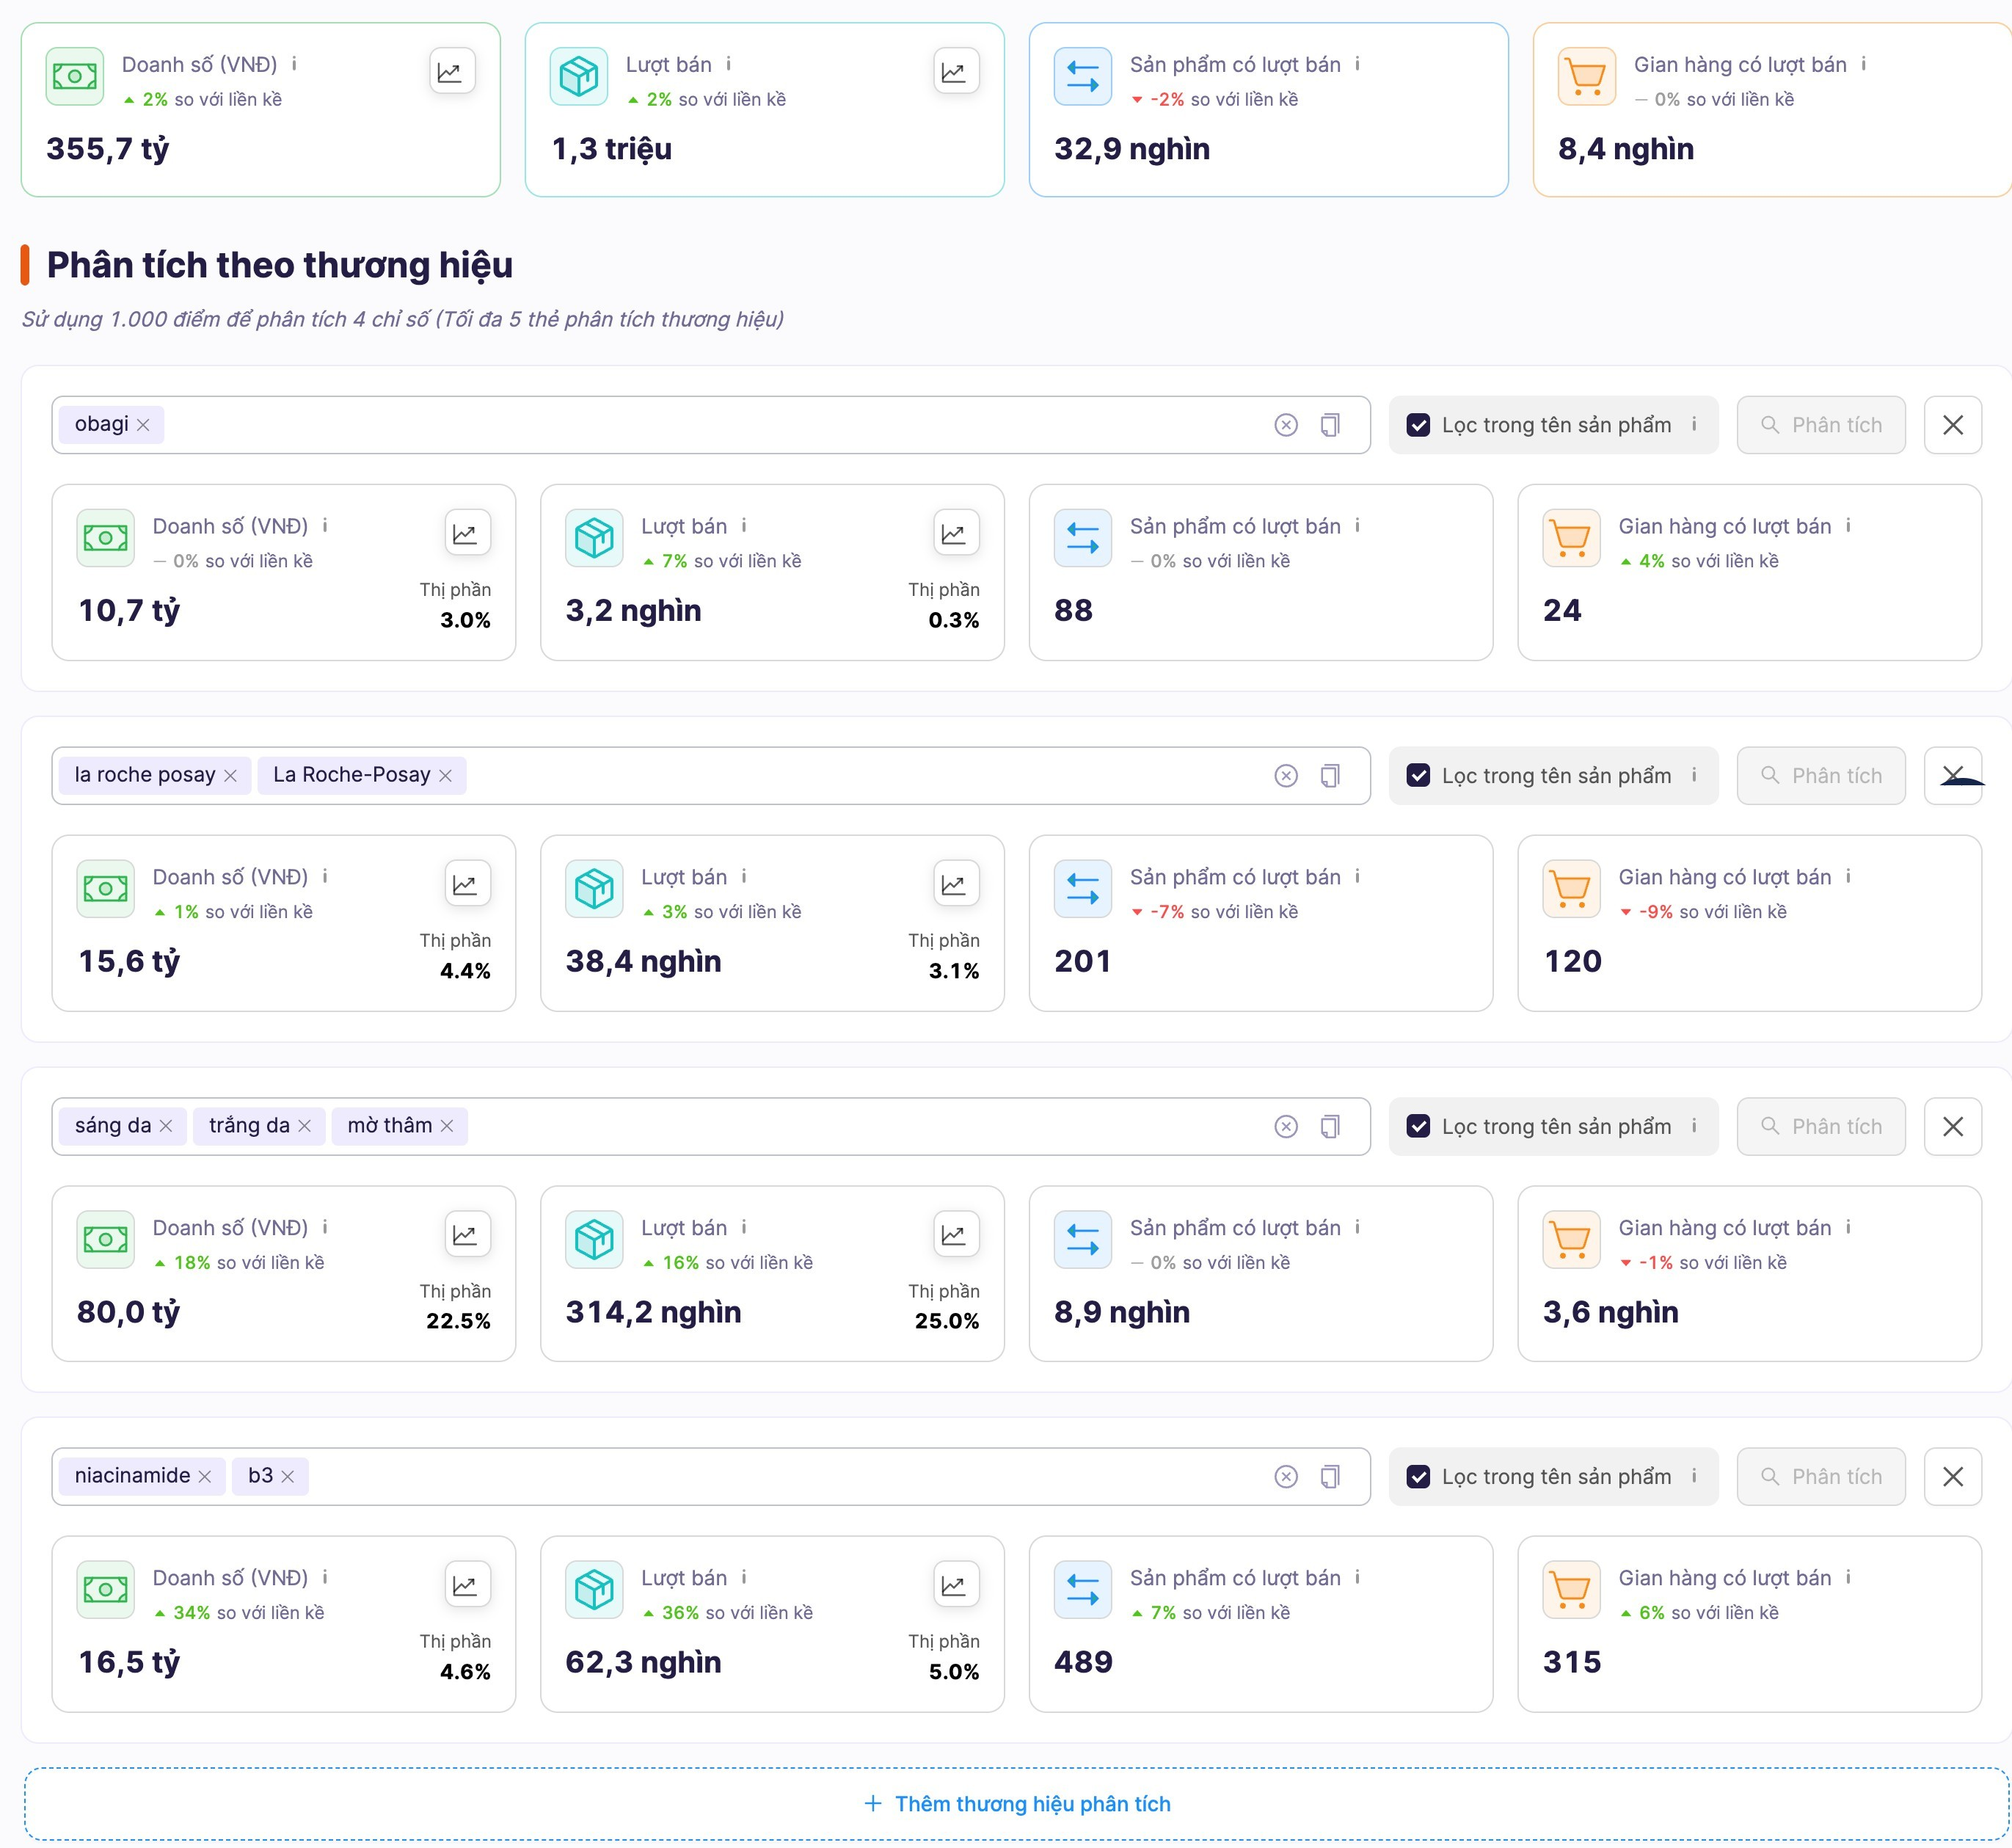This screenshot has height=1848, width=2012.
Task: Delete the obagi analysis card
Action: [1952, 425]
